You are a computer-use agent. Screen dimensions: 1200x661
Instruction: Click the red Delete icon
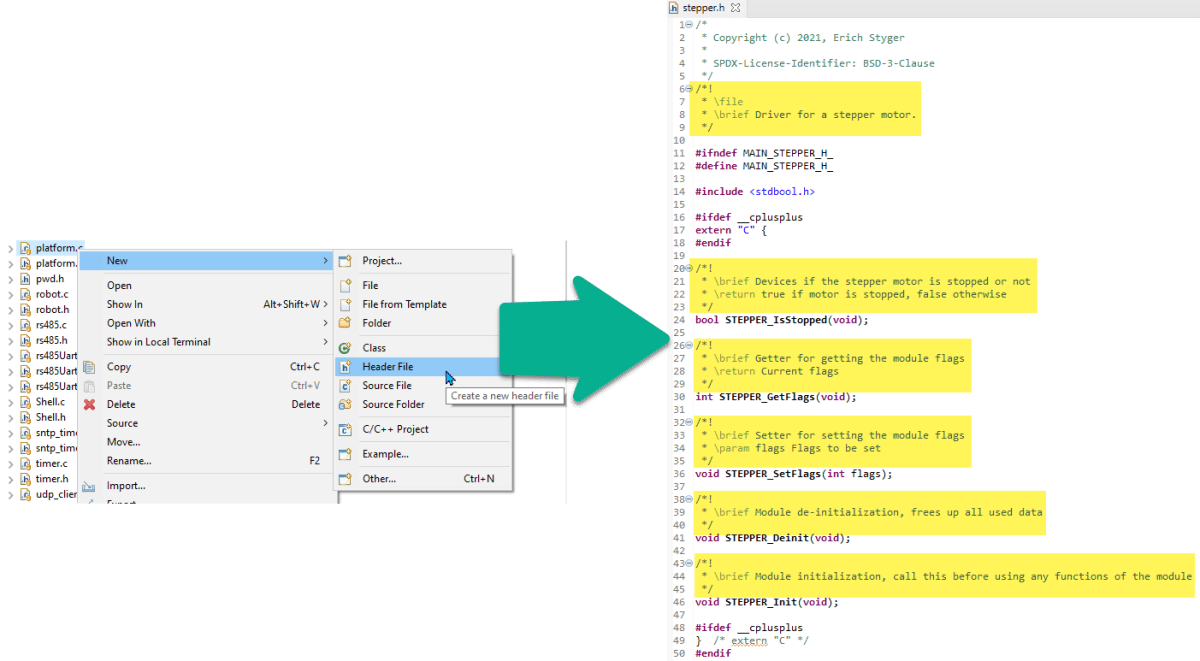click(x=89, y=403)
